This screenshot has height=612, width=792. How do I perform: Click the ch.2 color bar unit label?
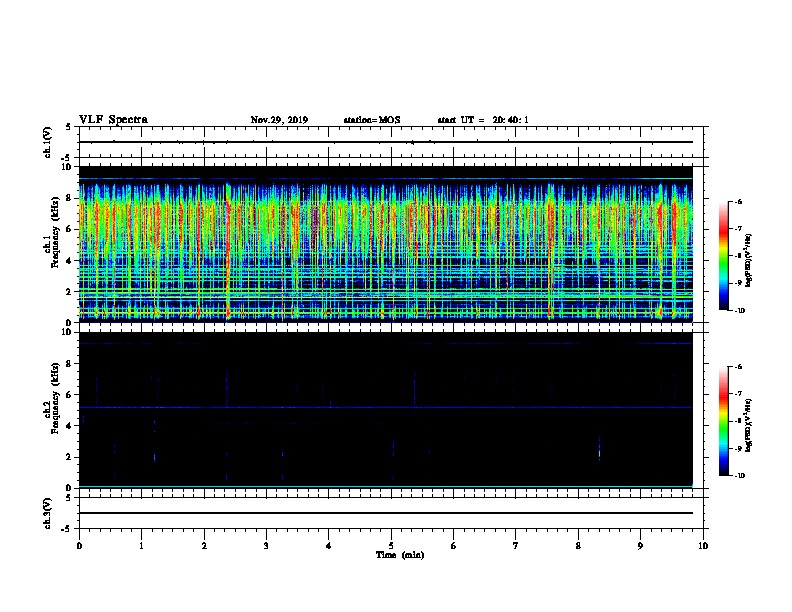click(x=749, y=425)
